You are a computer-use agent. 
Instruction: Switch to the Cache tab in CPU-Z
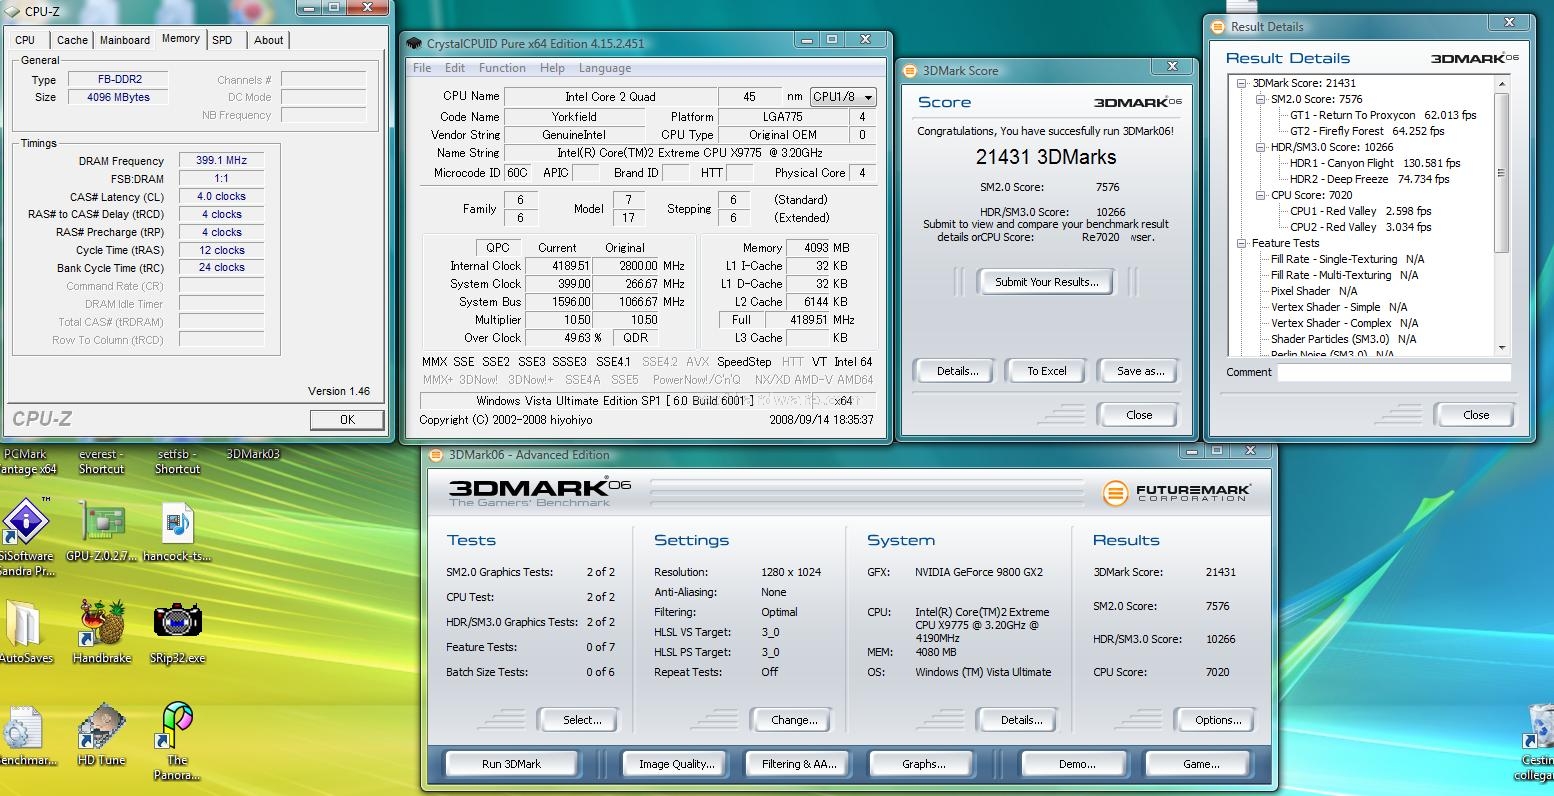(72, 40)
